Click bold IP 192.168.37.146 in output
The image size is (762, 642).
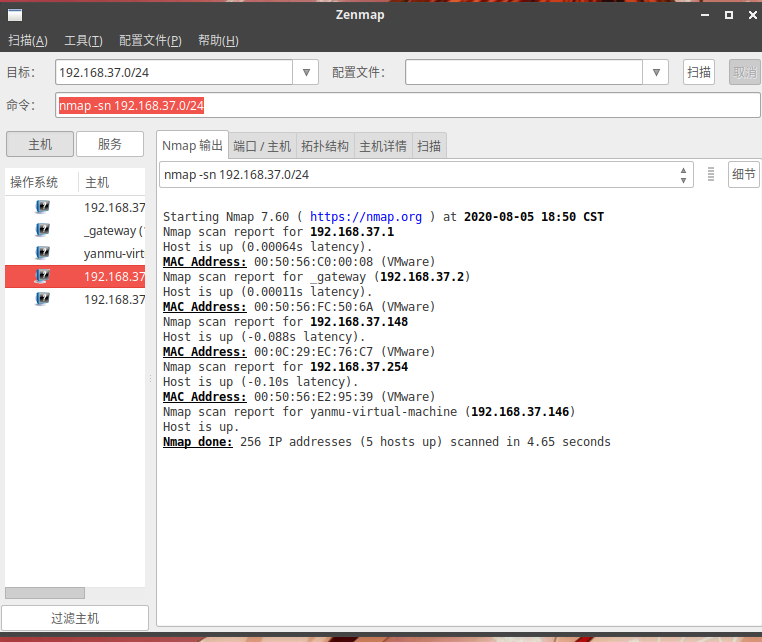click(520, 412)
